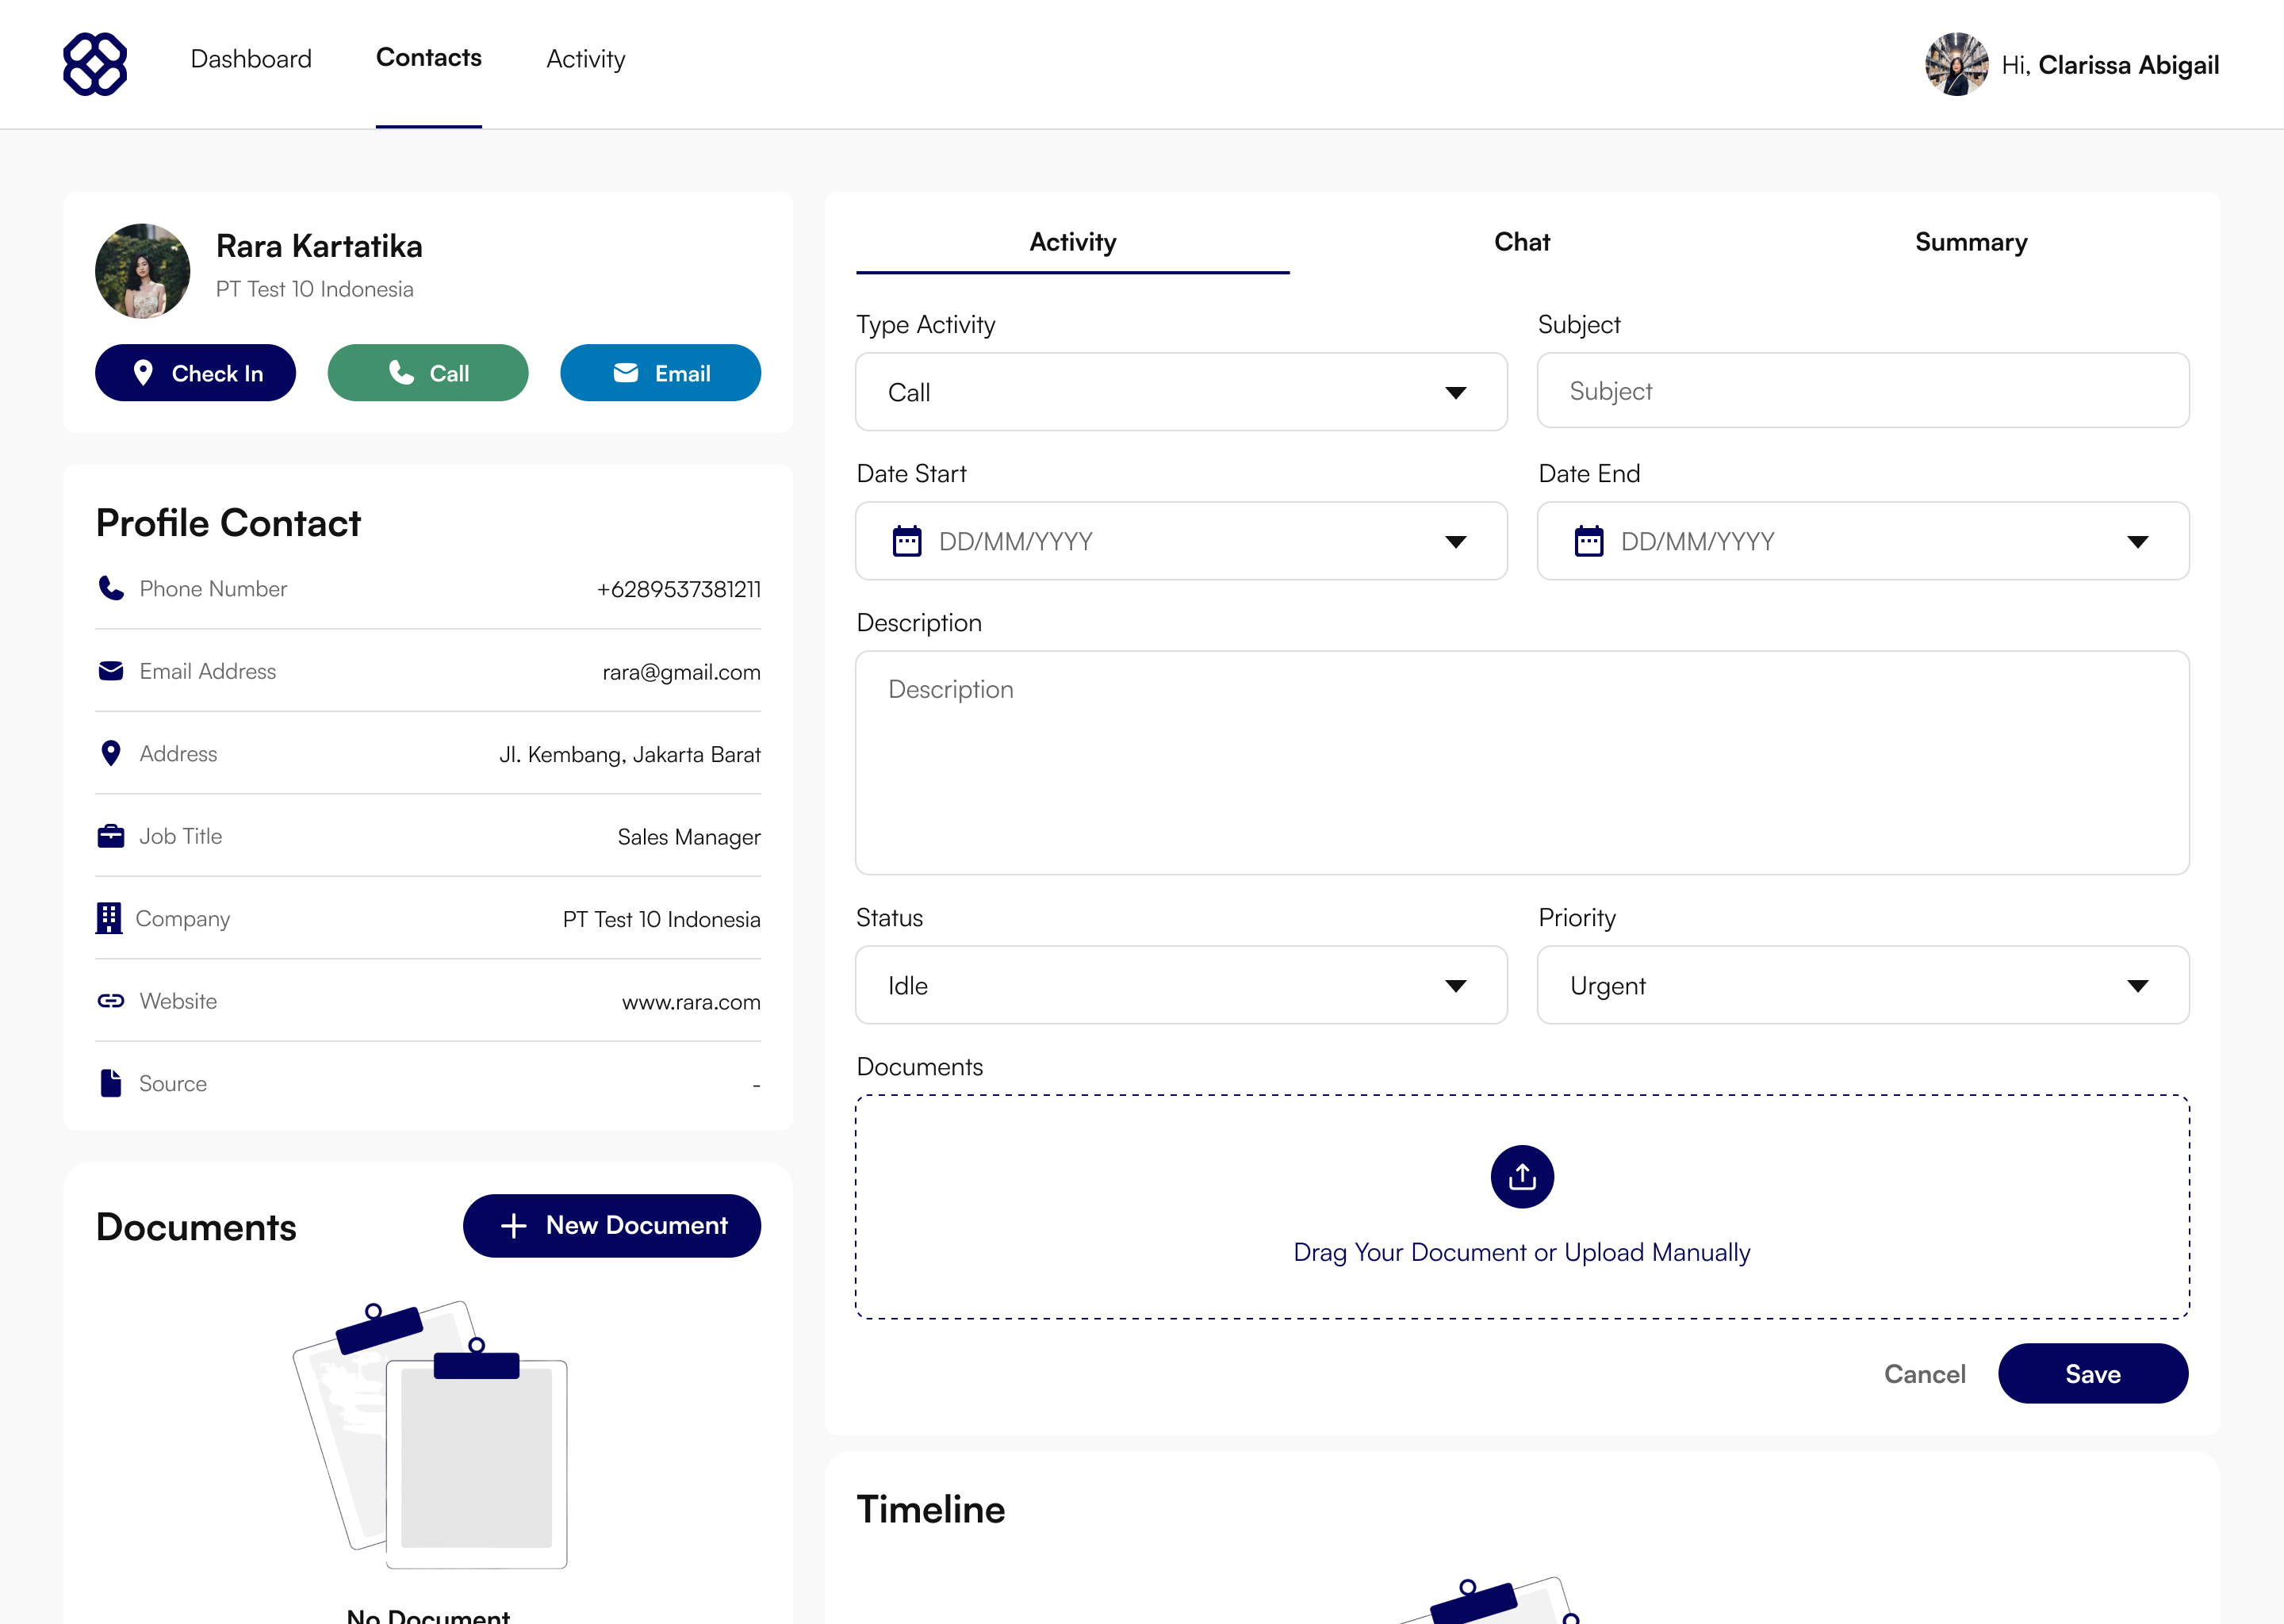
Task: Switch to the Chat tab
Action: (1522, 242)
